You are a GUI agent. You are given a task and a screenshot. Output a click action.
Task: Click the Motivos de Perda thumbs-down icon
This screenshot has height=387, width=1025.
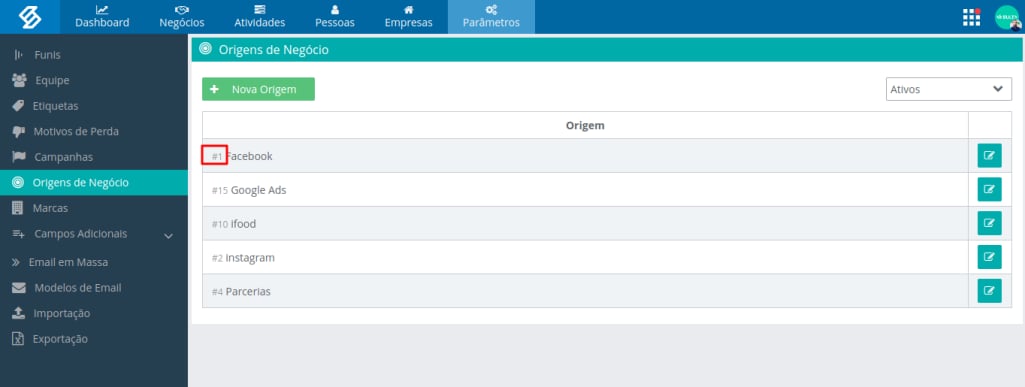tap(19, 131)
